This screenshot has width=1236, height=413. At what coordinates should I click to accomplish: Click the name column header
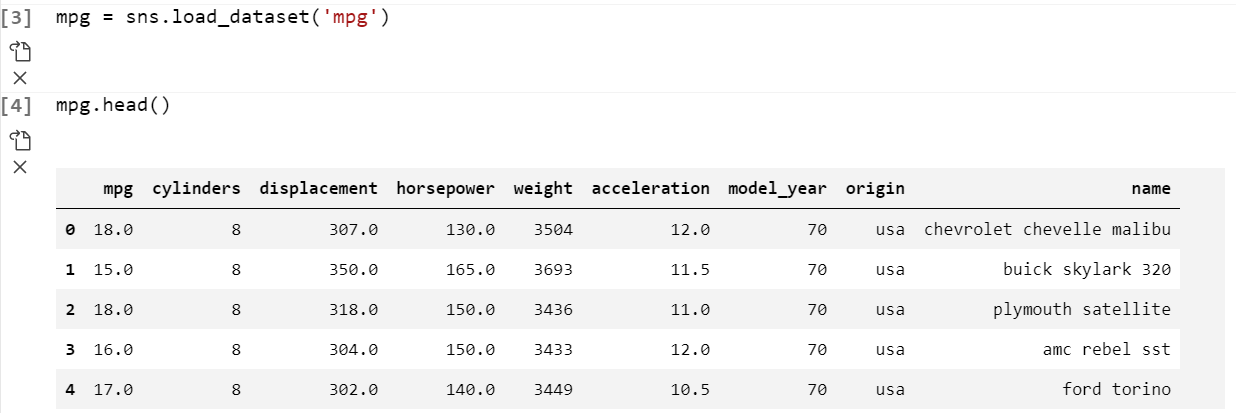click(1150, 188)
